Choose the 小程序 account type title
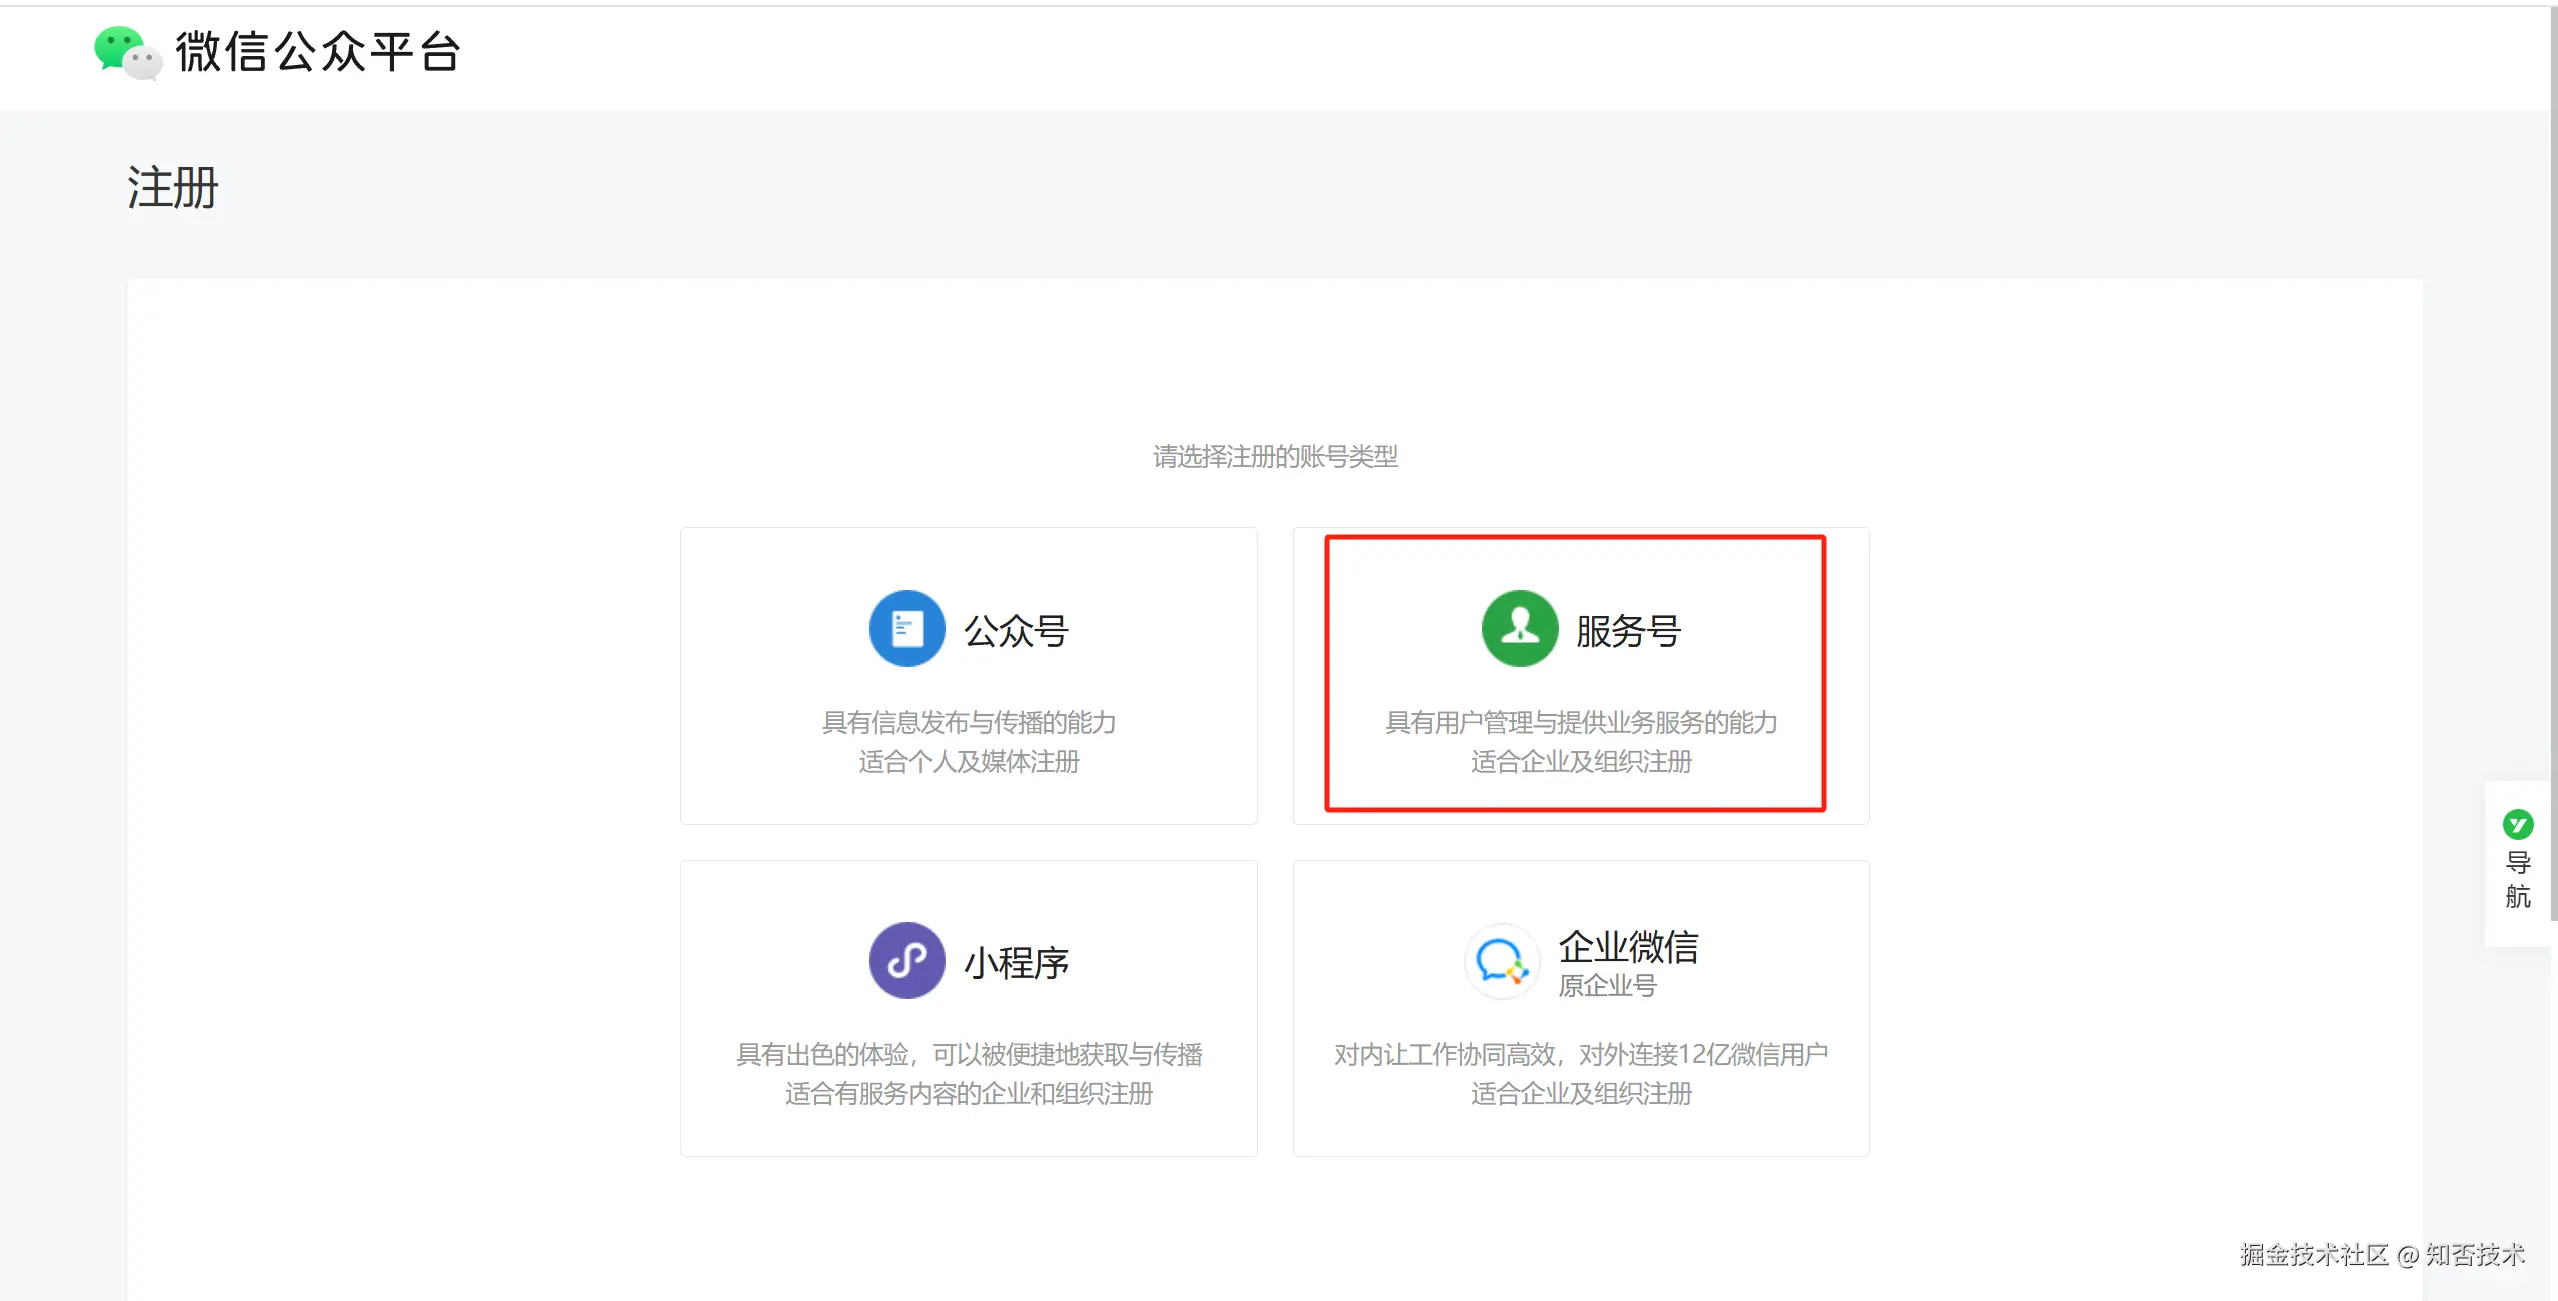This screenshot has width=2558, height=1301. point(1016,963)
